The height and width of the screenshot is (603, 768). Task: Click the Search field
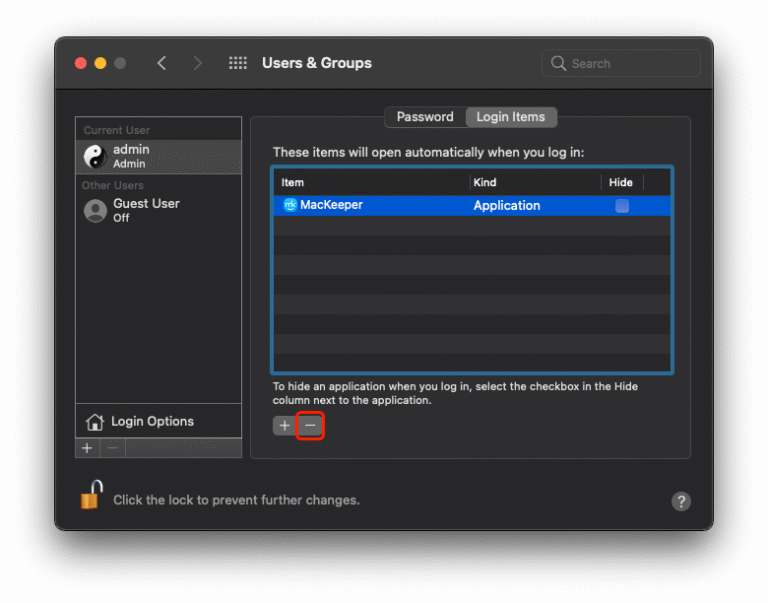coord(628,63)
